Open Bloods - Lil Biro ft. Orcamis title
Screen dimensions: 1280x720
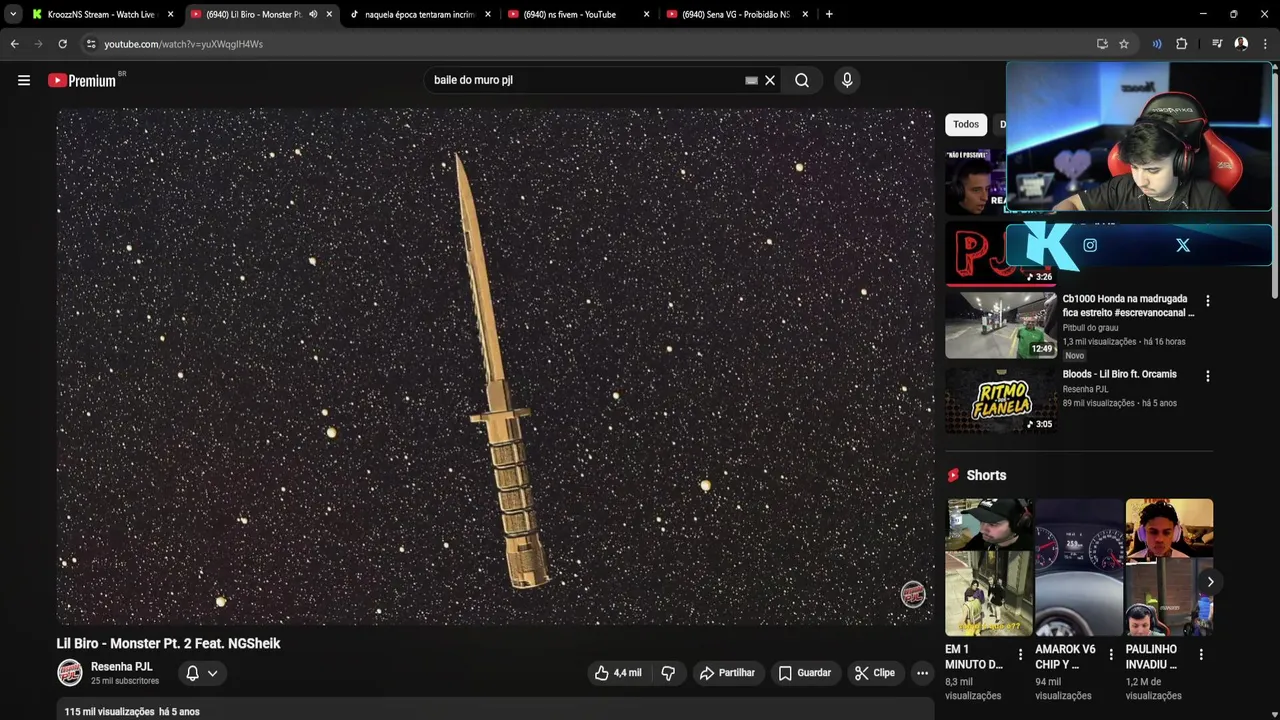coord(1120,374)
